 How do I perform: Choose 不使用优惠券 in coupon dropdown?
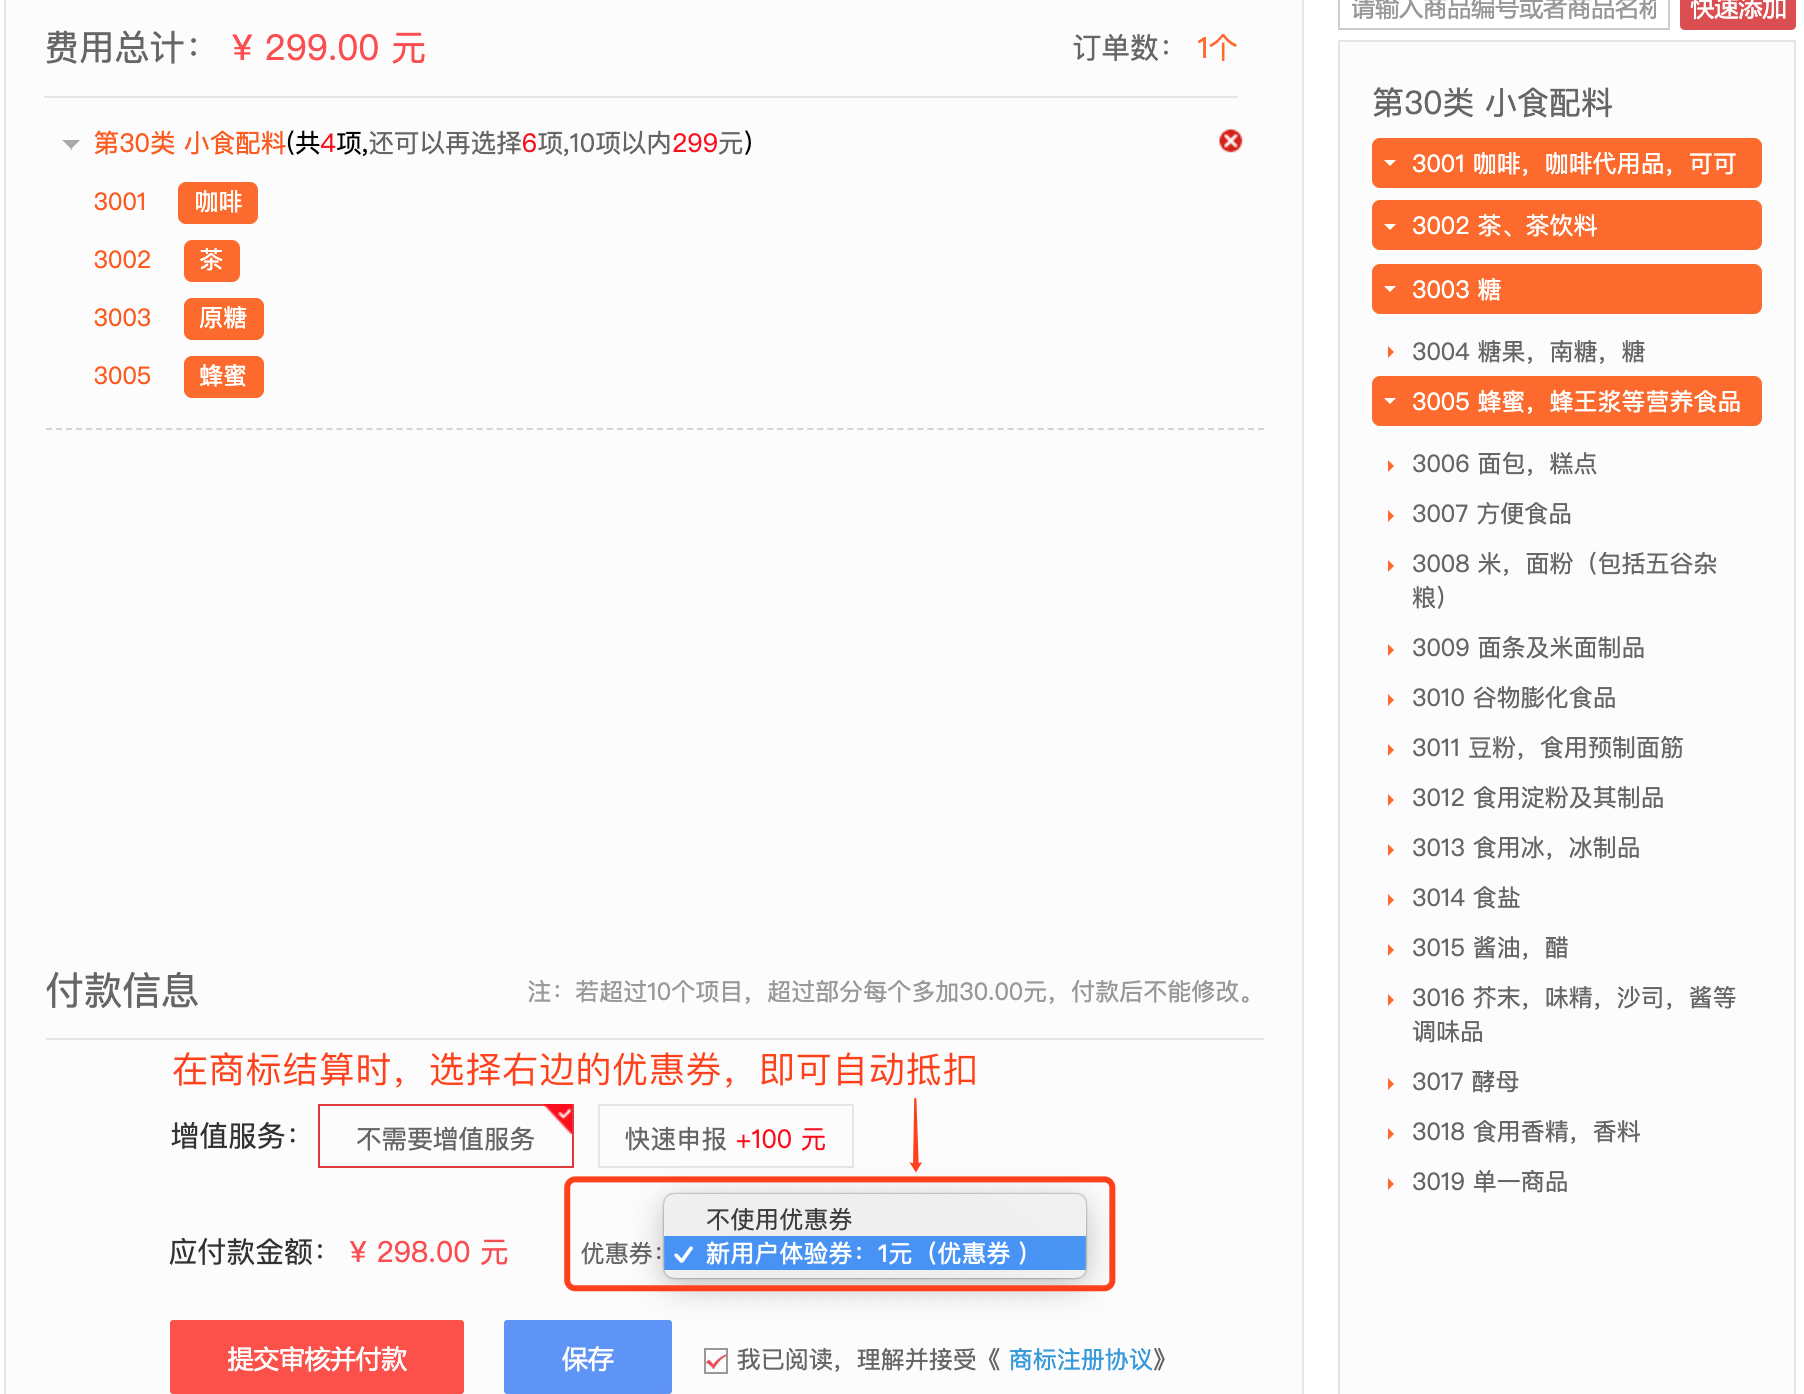coord(875,1219)
